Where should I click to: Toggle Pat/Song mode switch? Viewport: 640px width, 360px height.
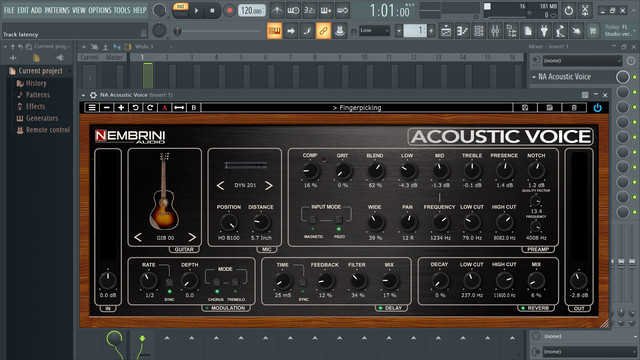point(180,10)
